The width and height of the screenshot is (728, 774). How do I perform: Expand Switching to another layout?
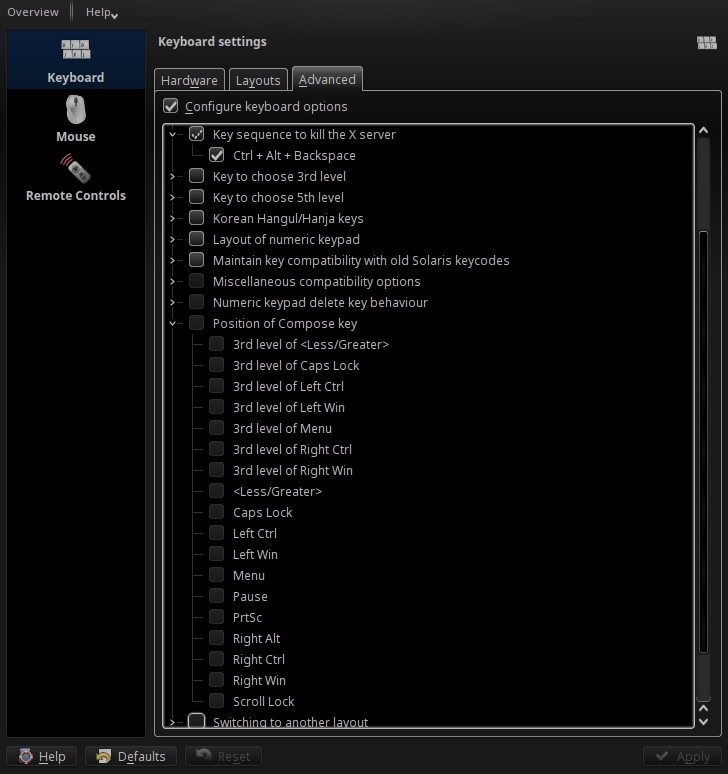(172, 722)
